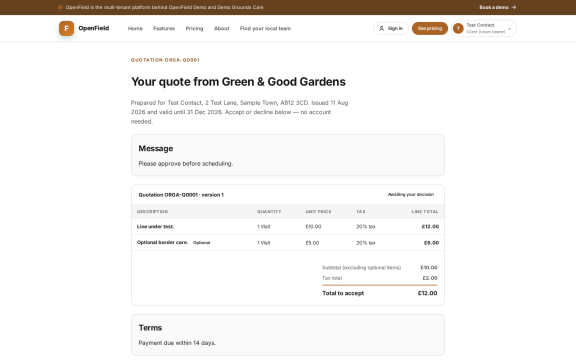Click Please approve before scheduling text
Screen dimensions: 576x360
[x=186, y=163]
